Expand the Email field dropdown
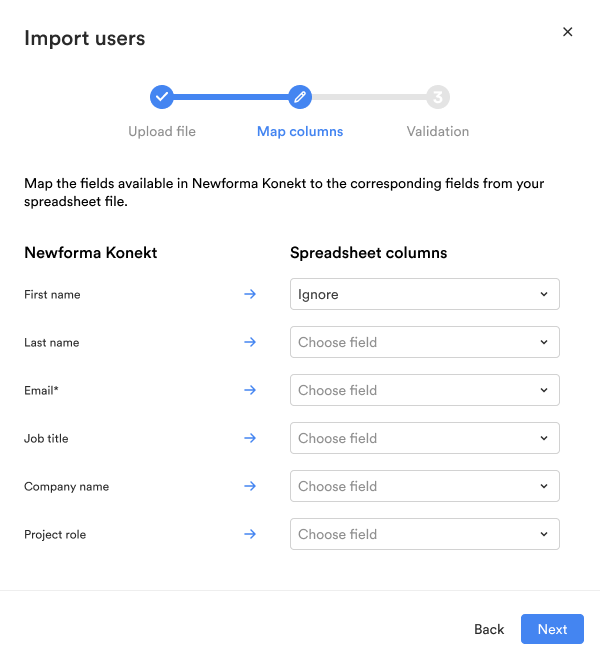Viewport: 600px width, 668px height. (424, 390)
